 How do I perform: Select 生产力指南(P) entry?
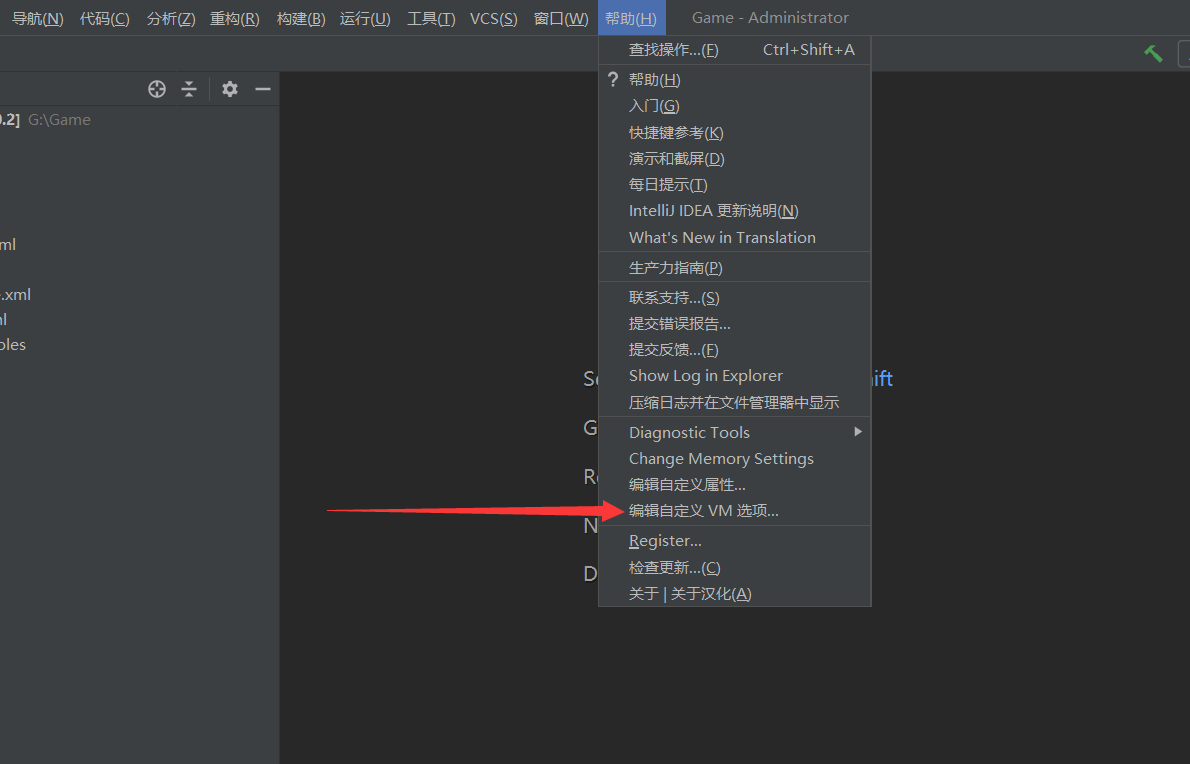735,268
